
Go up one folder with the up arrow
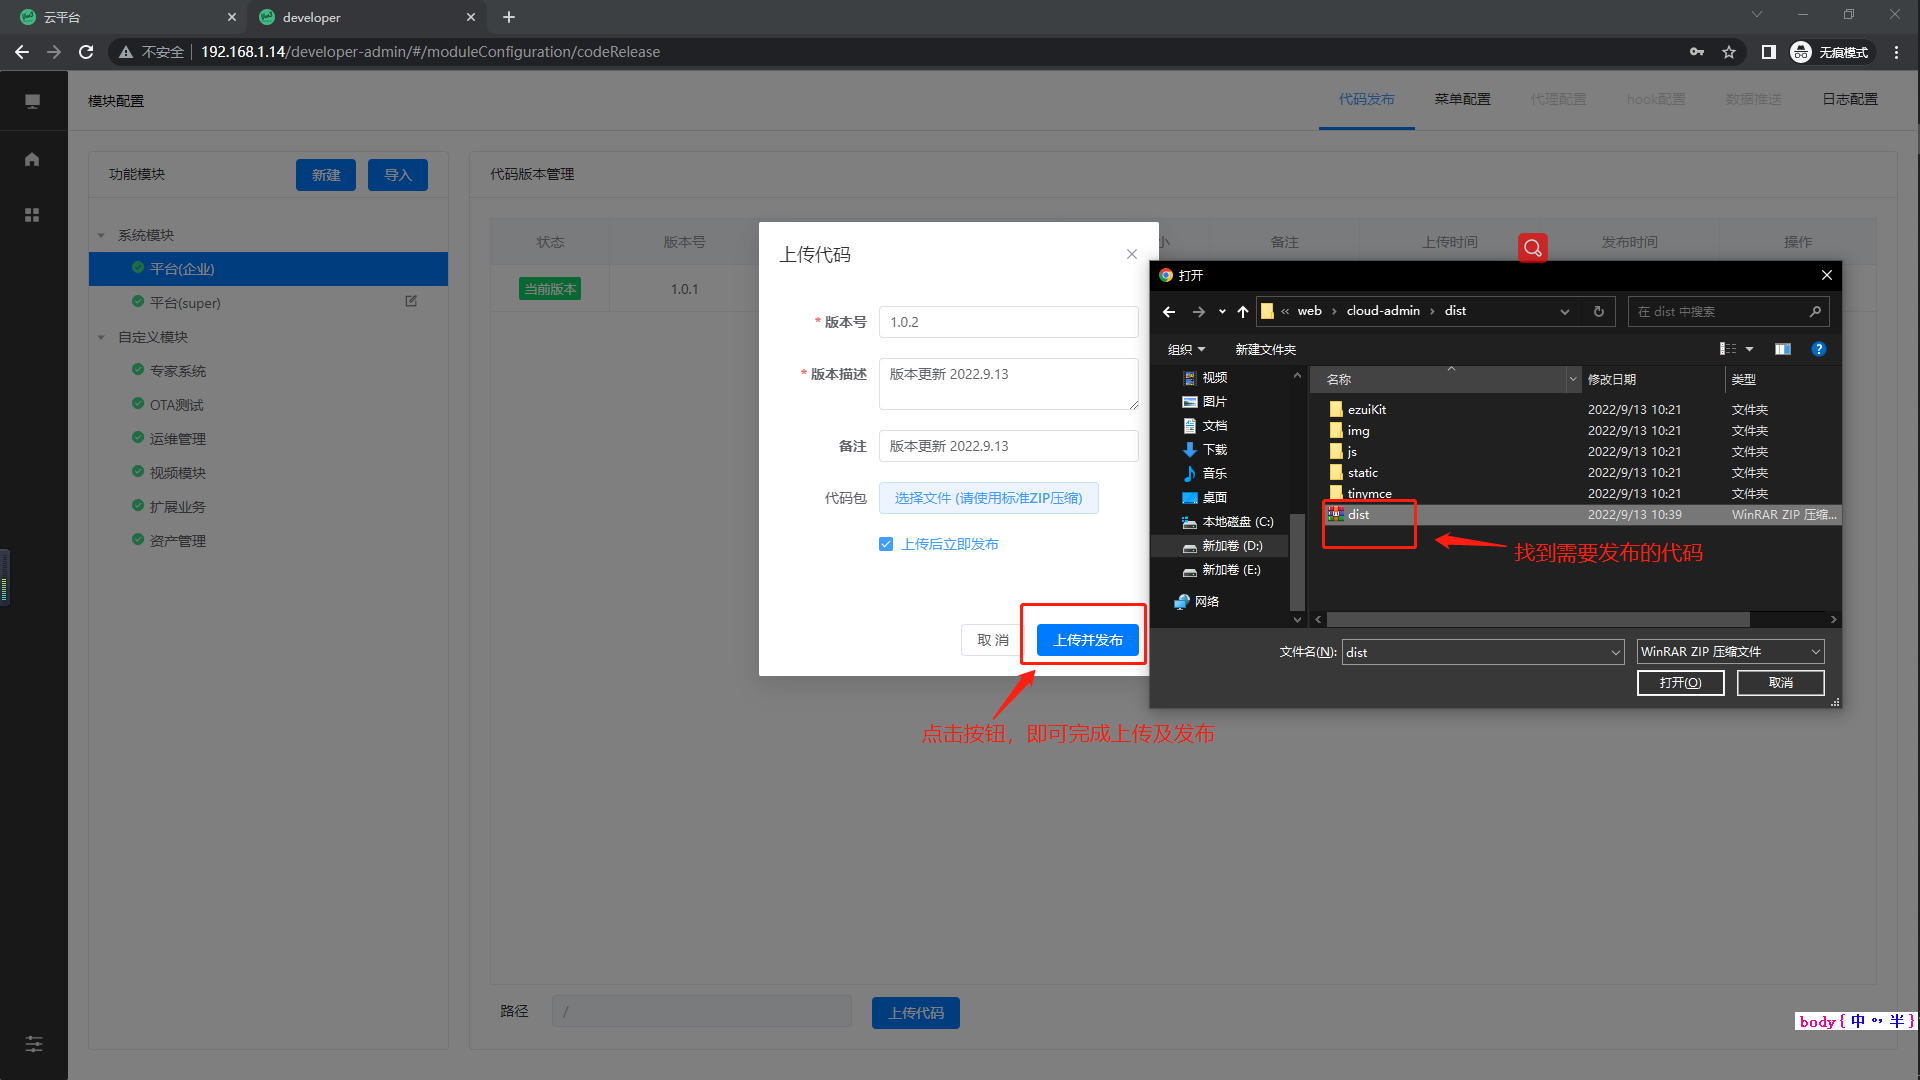coord(1242,311)
